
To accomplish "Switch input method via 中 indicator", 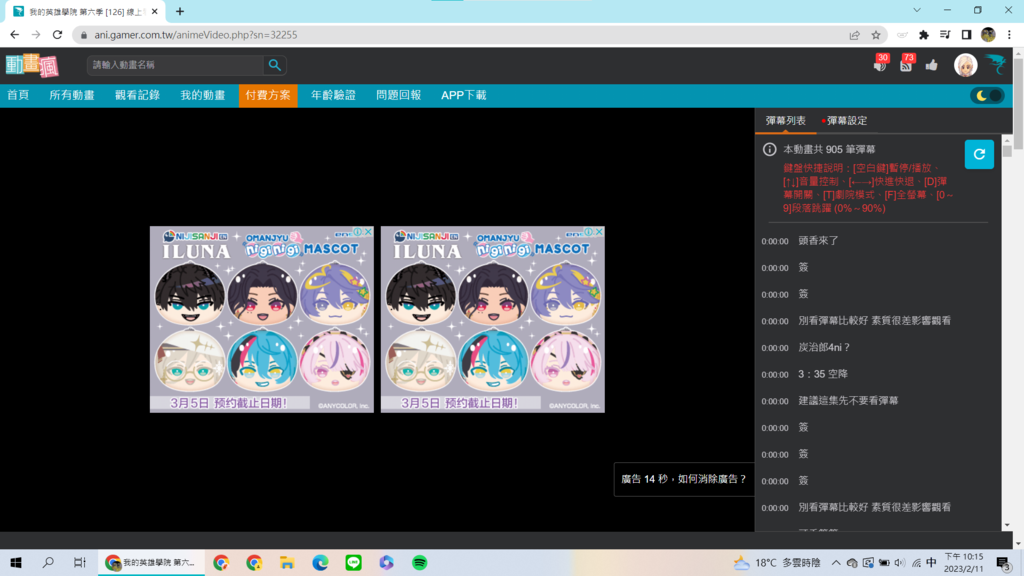I will click(x=931, y=562).
